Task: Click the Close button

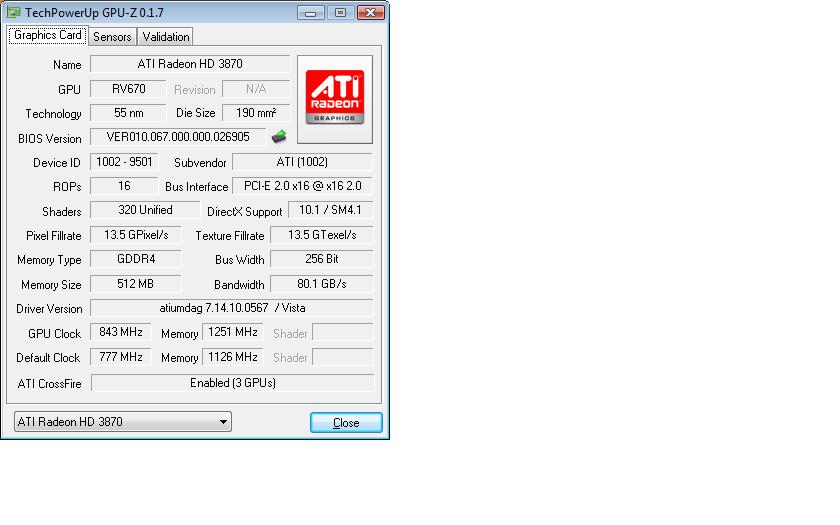Action: (x=346, y=423)
